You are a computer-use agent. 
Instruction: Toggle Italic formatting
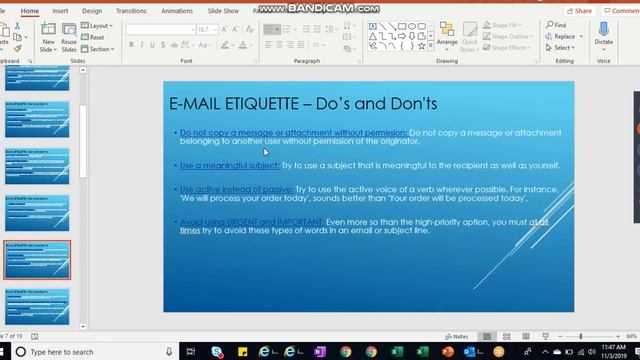tap(142, 45)
